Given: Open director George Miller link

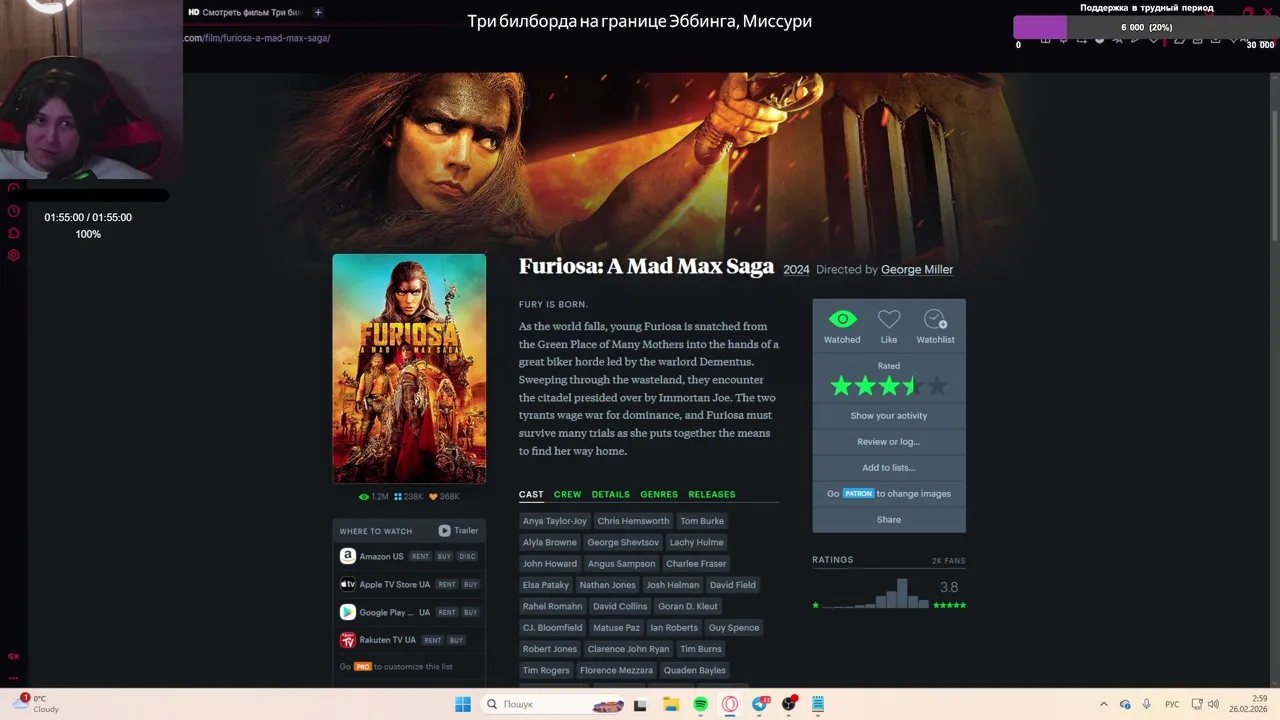Looking at the screenshot, I should click(917, 270).
